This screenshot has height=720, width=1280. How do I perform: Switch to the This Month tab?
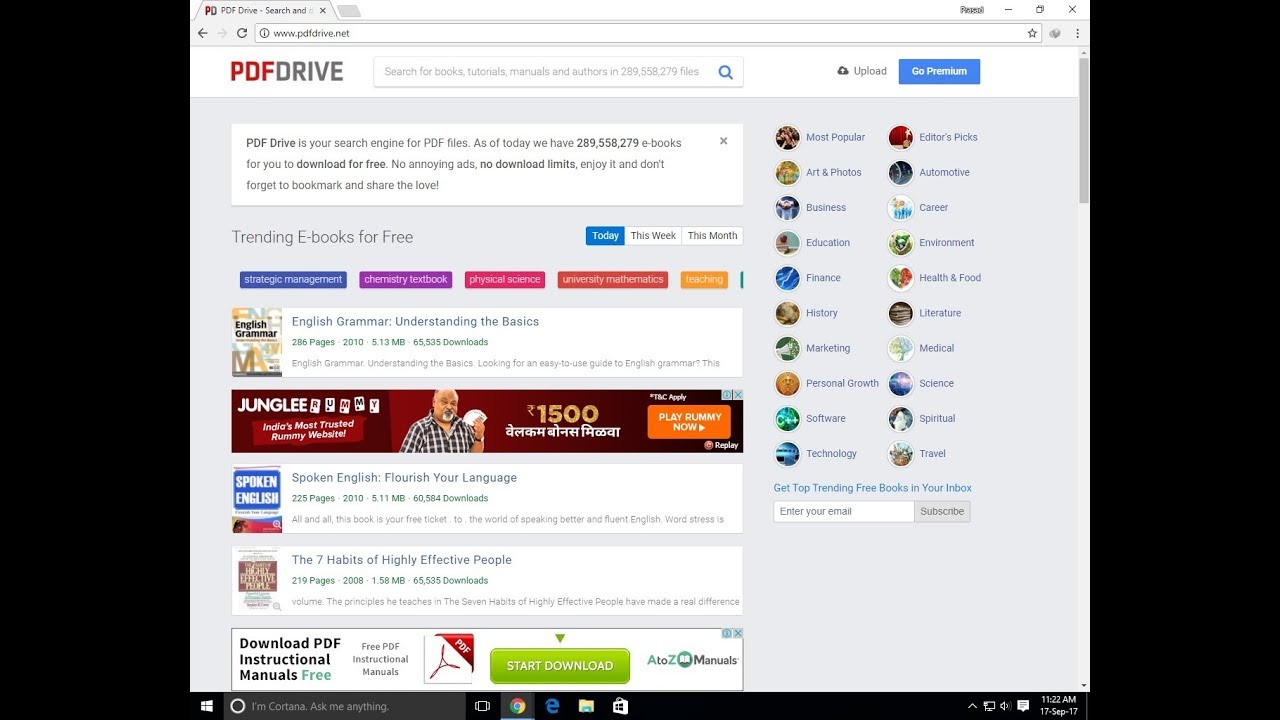tap(712, 236)
